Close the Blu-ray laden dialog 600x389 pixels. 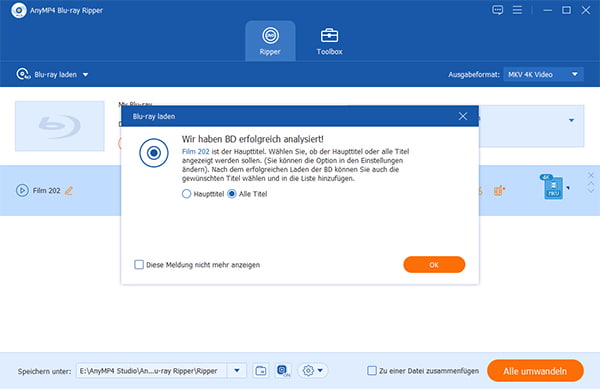coord(463,116)
